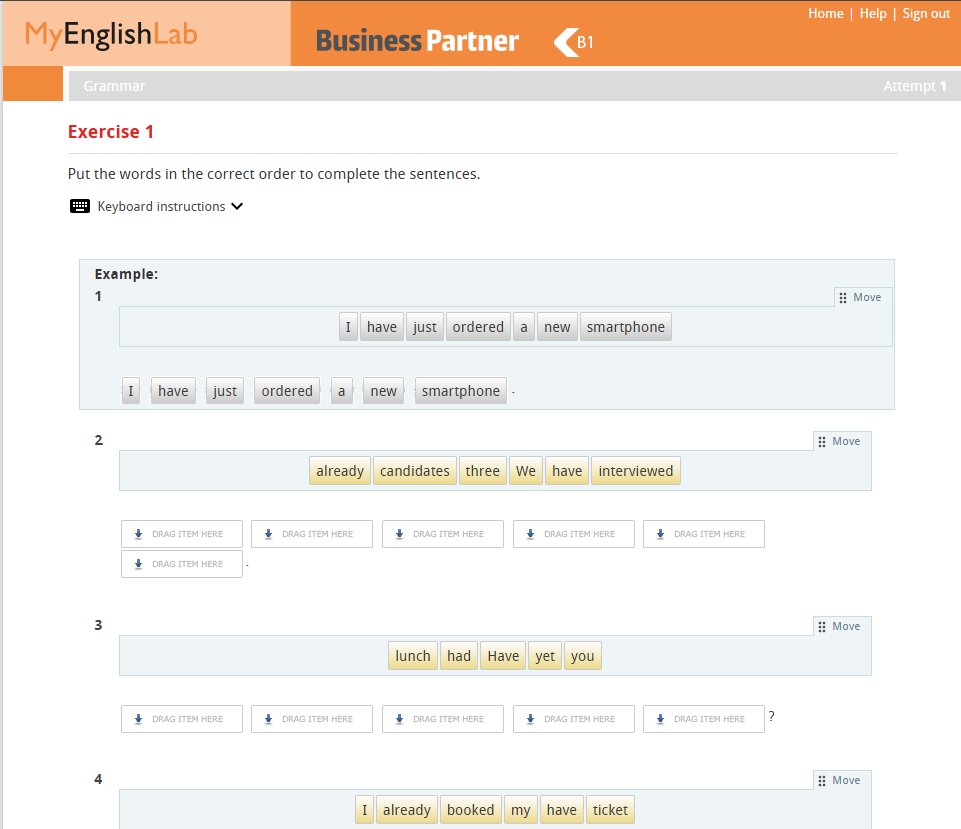Click the first drop slot's arrow in sentence 2

click(x=138, y=534)
